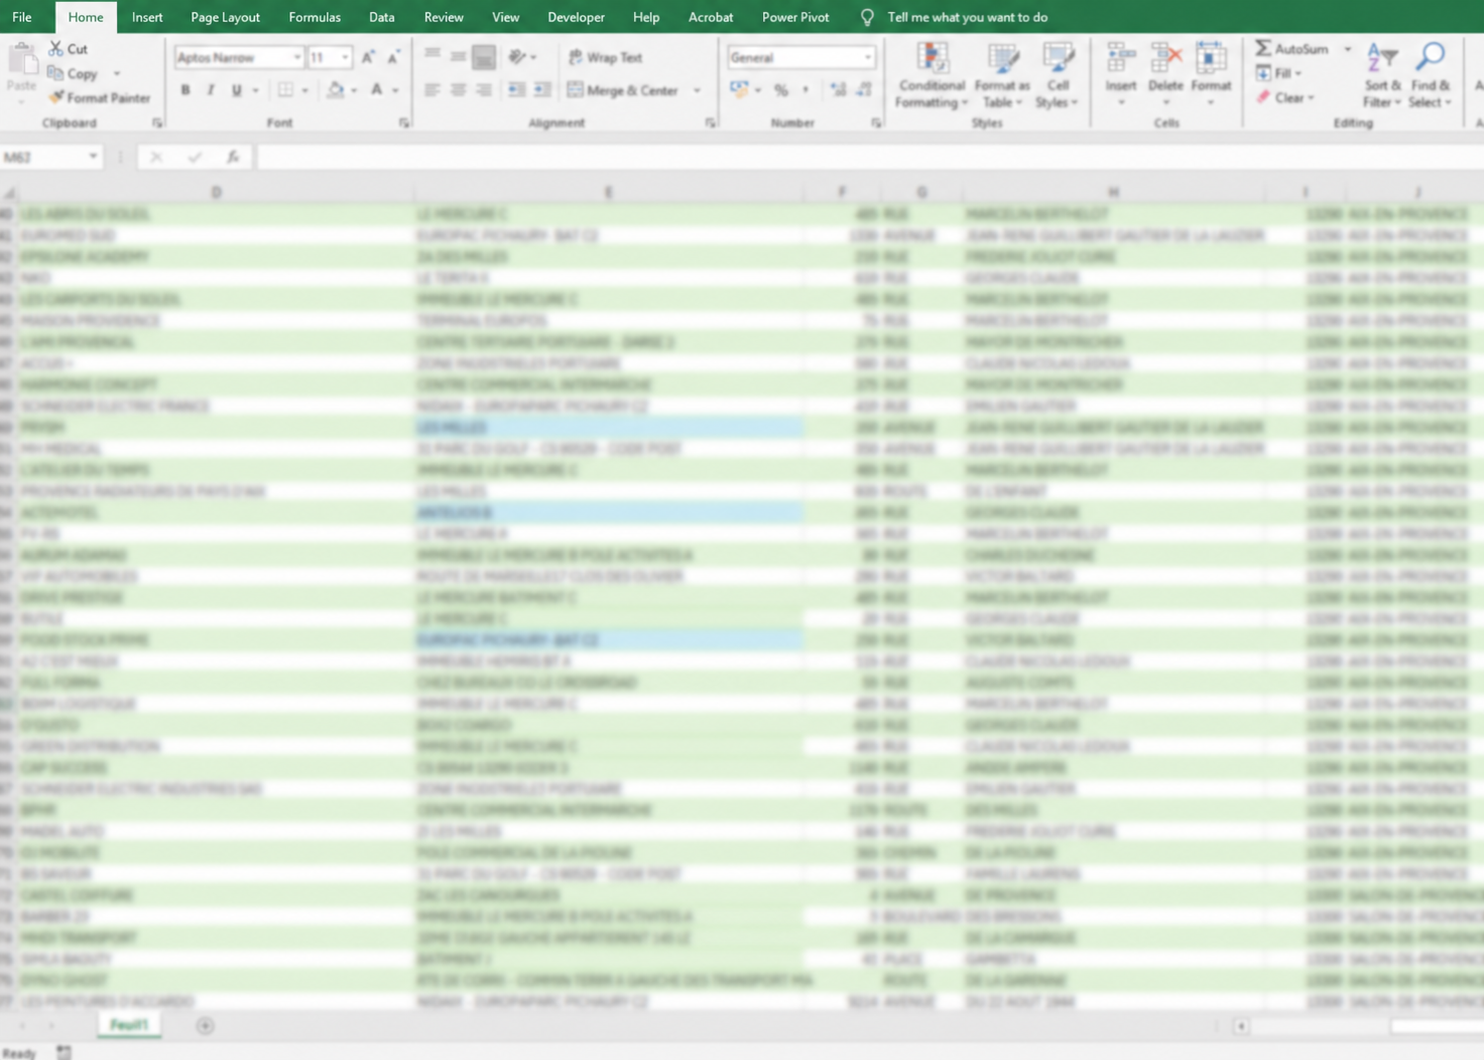Toggle Align Left for the cell text
The image size is (1484, 1060).
pyautogui.click(x=432, y=90)
